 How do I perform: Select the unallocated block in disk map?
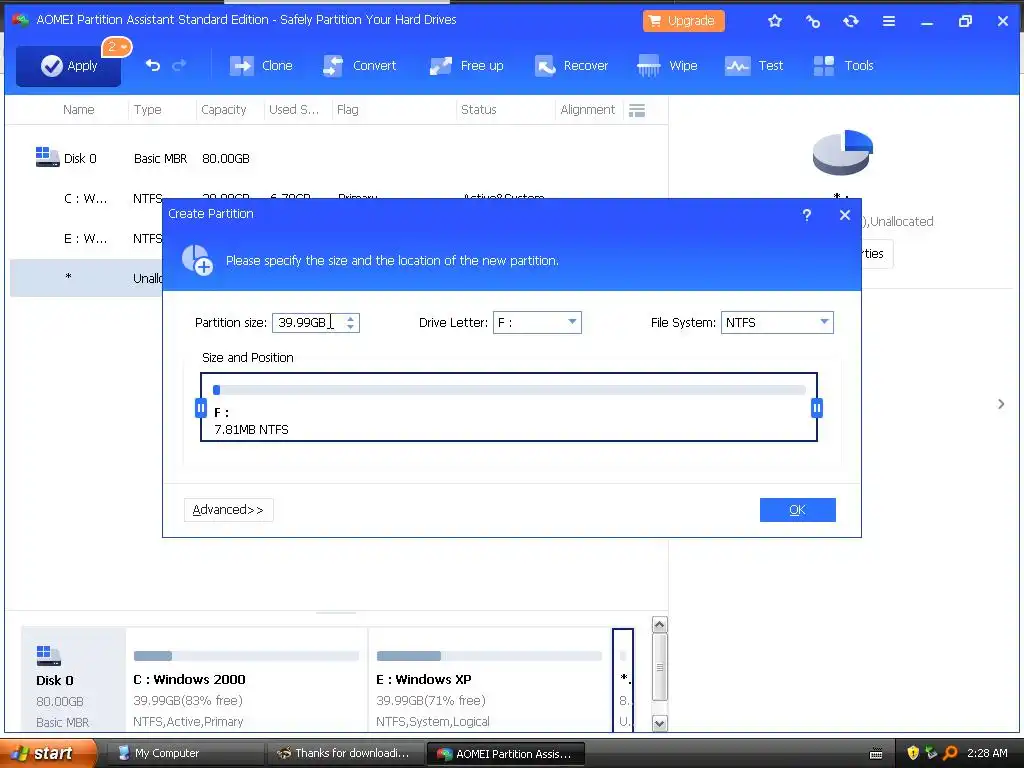623,680
